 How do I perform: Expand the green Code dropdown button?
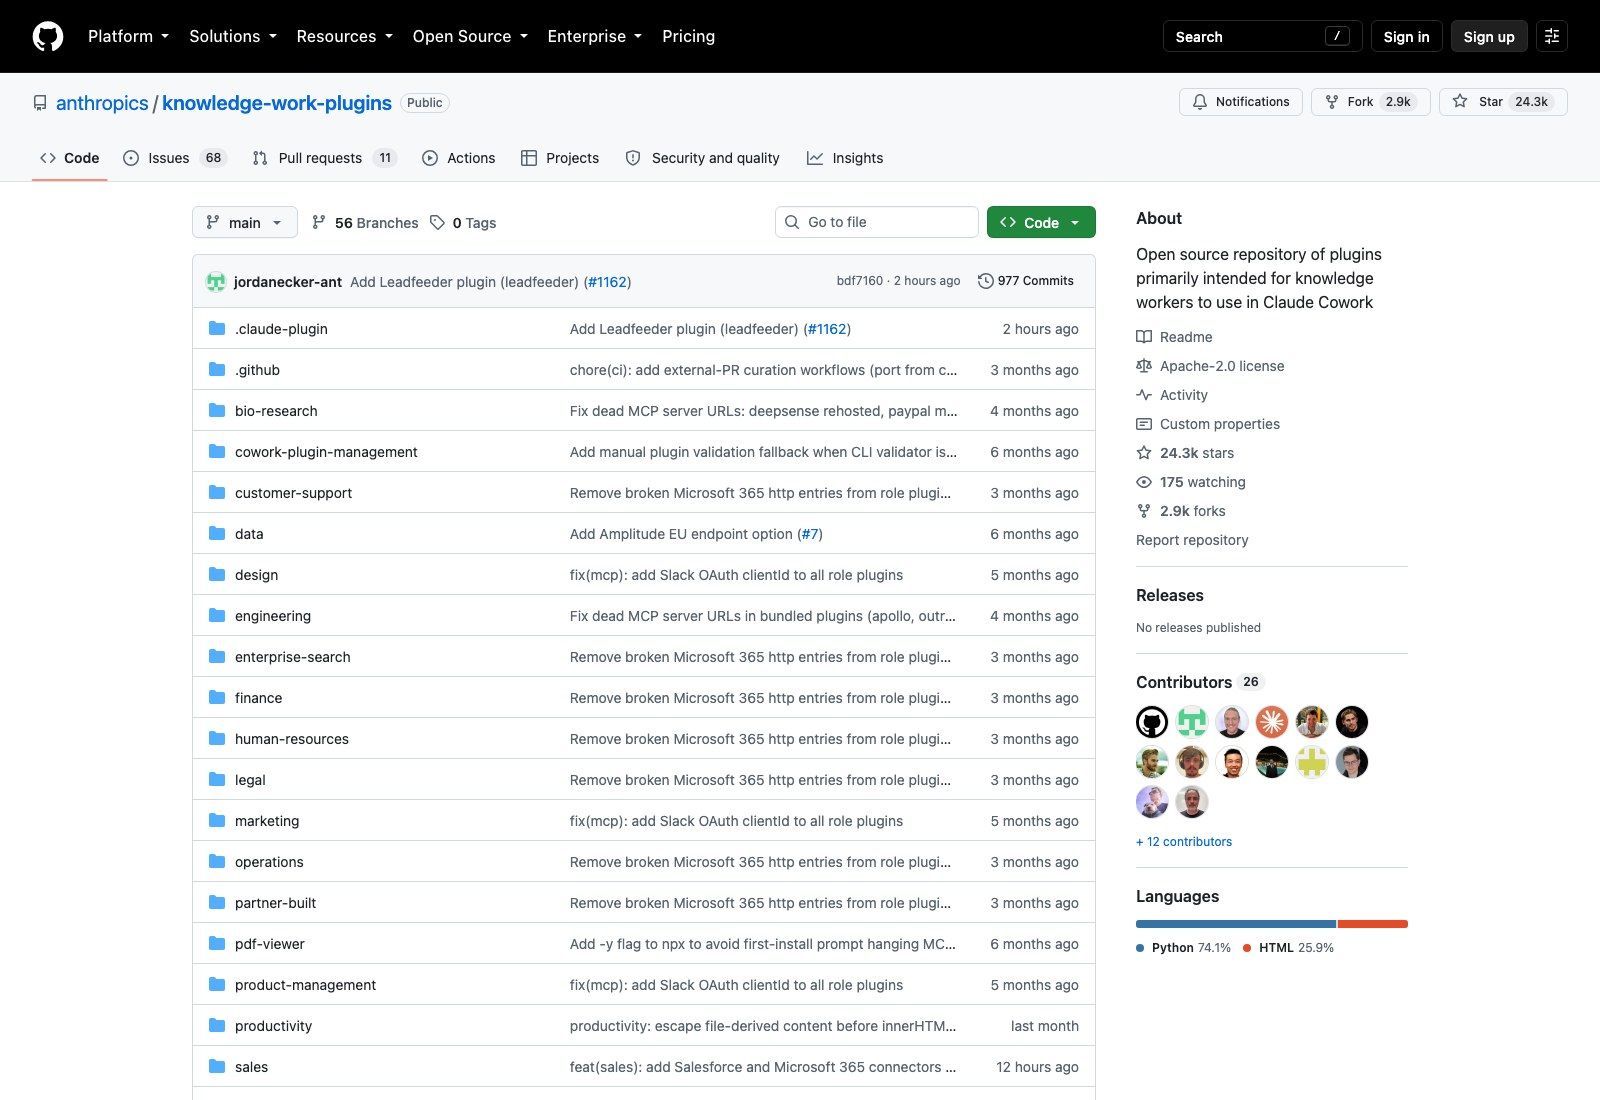[x=1041, y=222]
